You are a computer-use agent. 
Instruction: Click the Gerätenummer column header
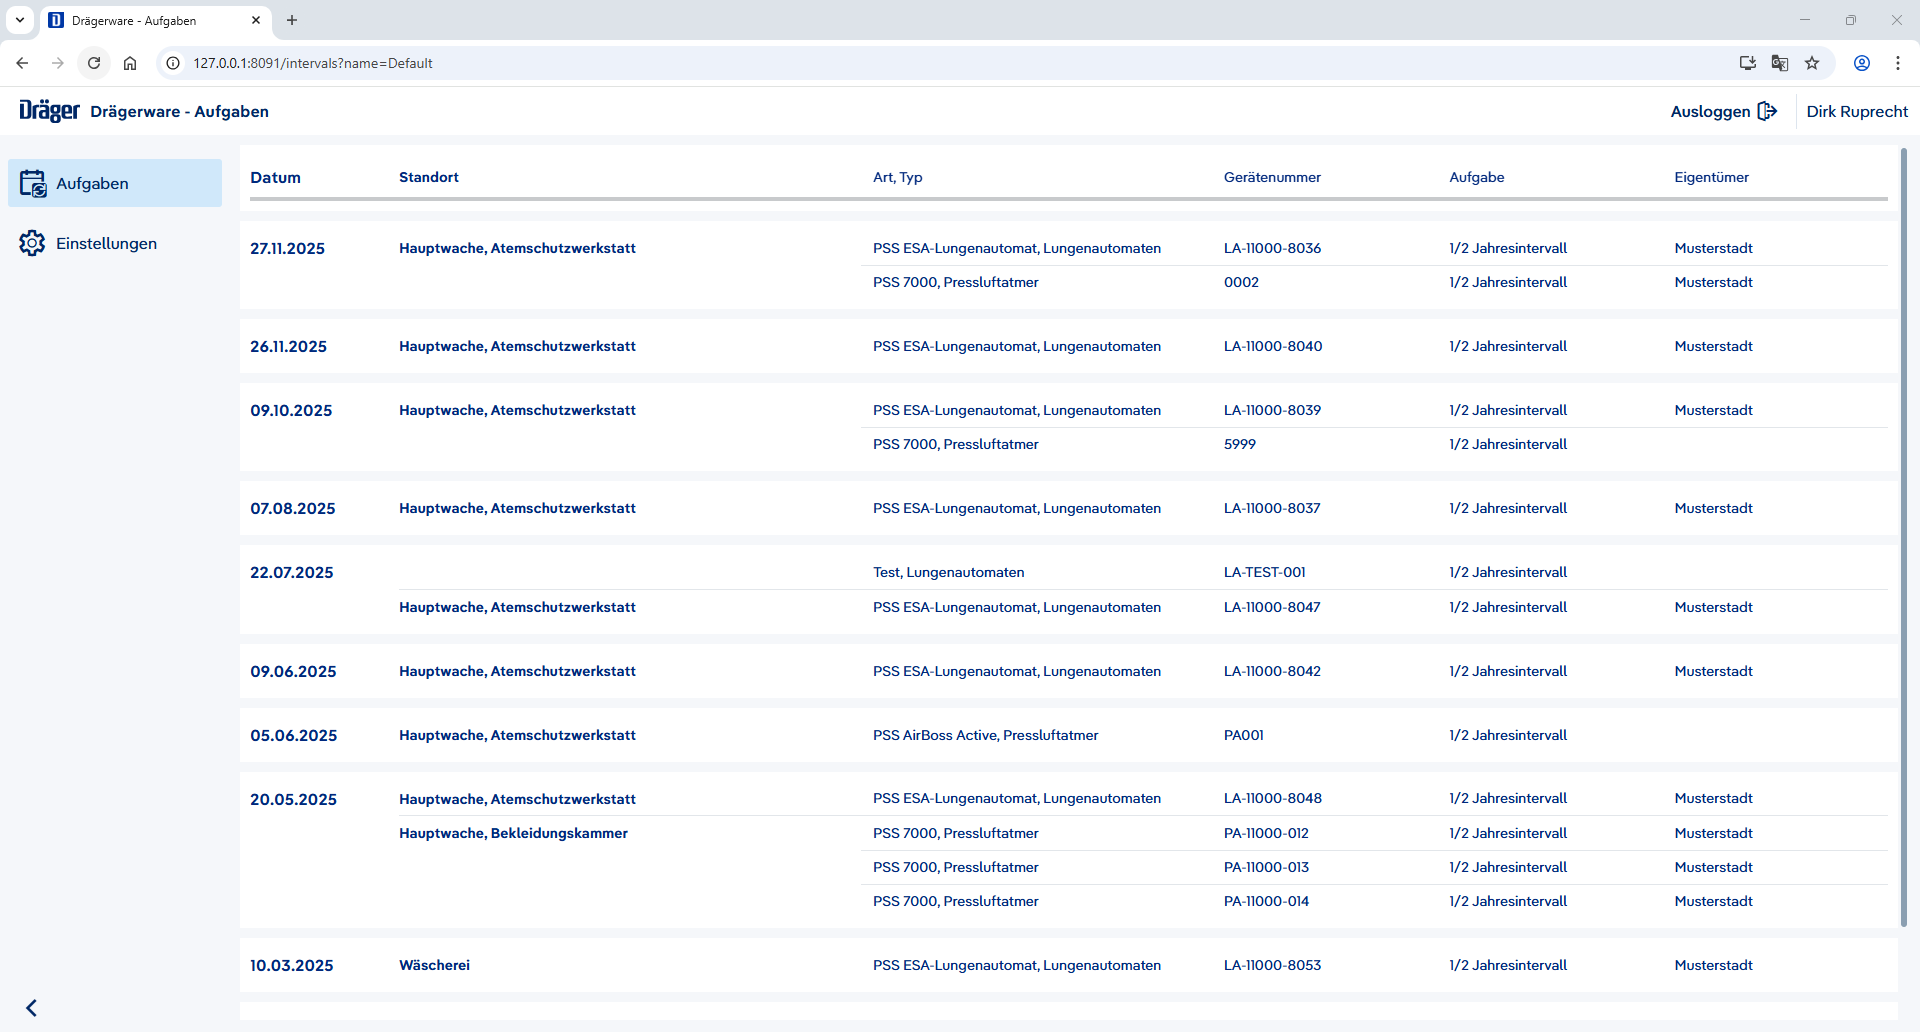point(1272,177)
